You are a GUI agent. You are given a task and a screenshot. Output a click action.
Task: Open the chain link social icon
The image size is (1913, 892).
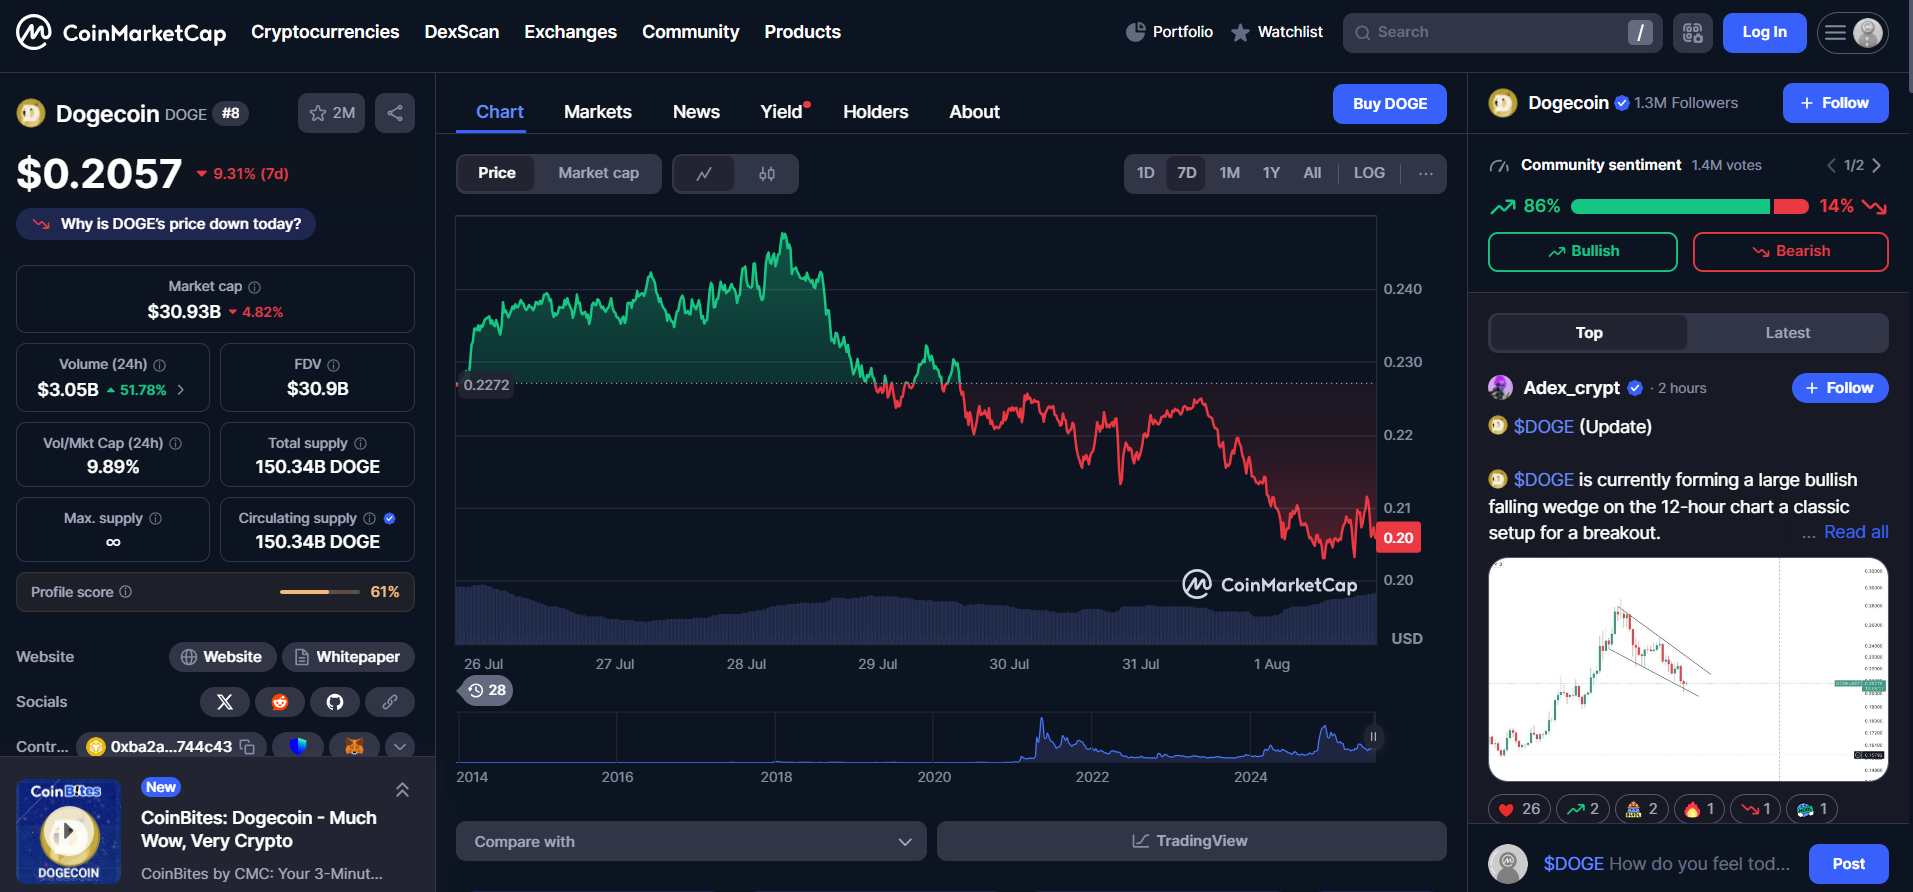[x=390, y=702]
